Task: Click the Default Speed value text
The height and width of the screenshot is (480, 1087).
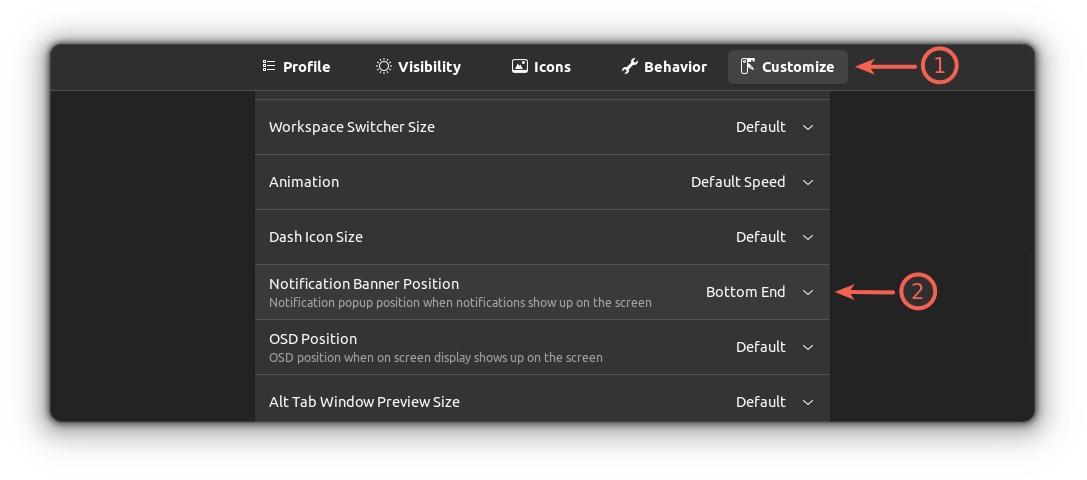Action: (738, 182)
